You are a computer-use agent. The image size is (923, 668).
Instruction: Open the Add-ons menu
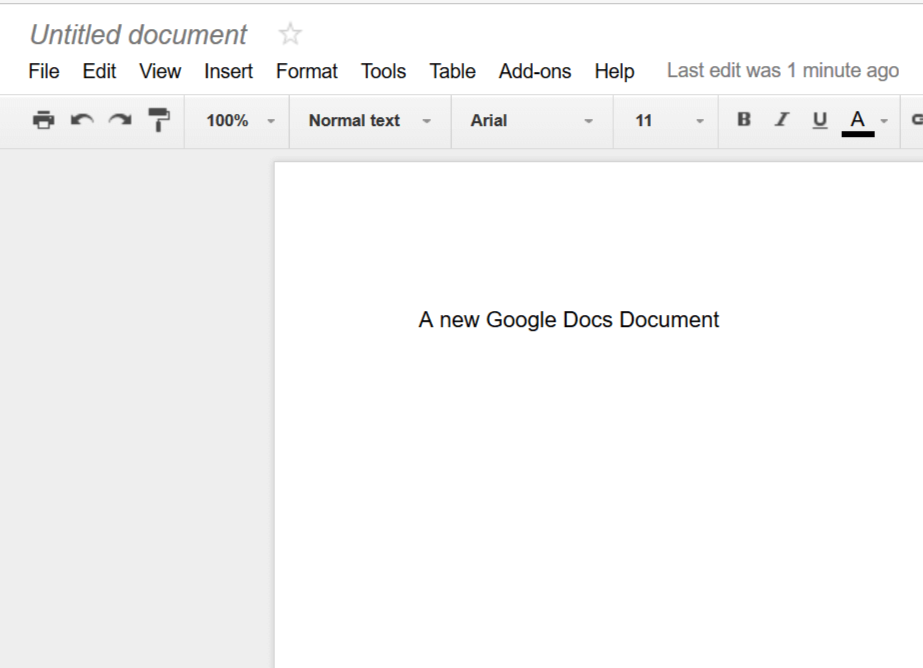535,71
